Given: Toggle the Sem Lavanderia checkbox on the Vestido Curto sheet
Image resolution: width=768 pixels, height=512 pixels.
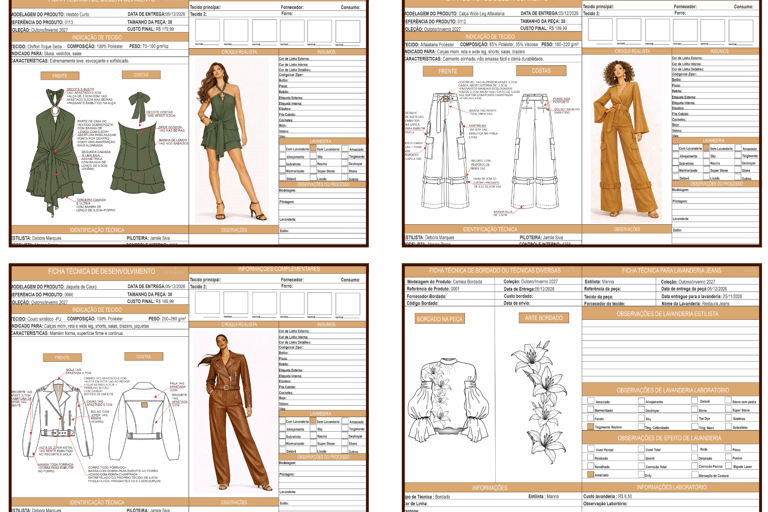Looking at the screenshot, I should 313,148.
